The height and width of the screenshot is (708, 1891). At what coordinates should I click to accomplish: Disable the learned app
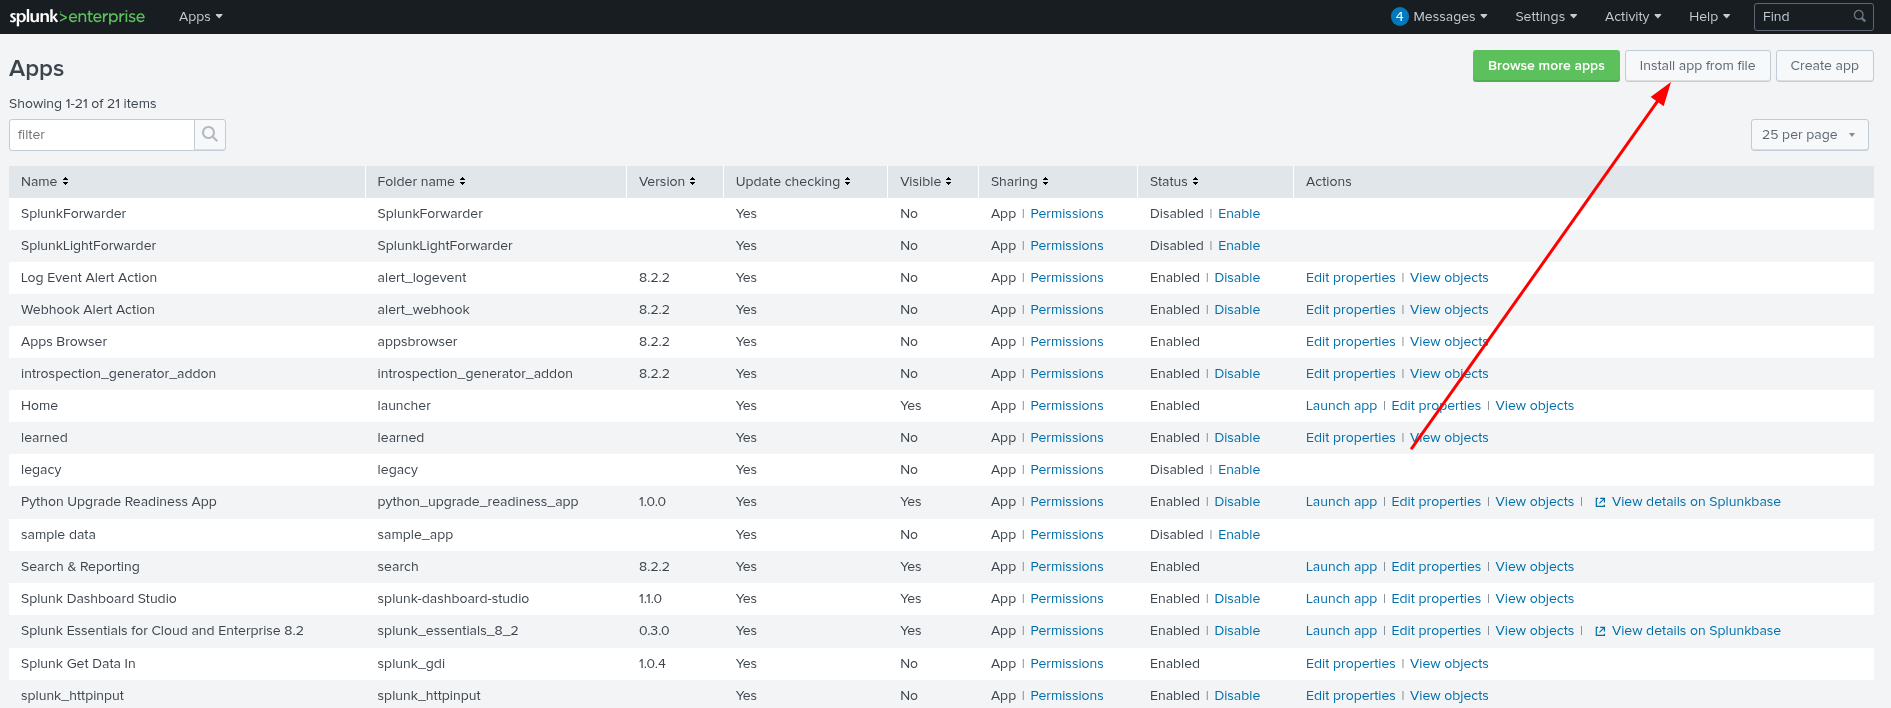(x=1237, y=438)
